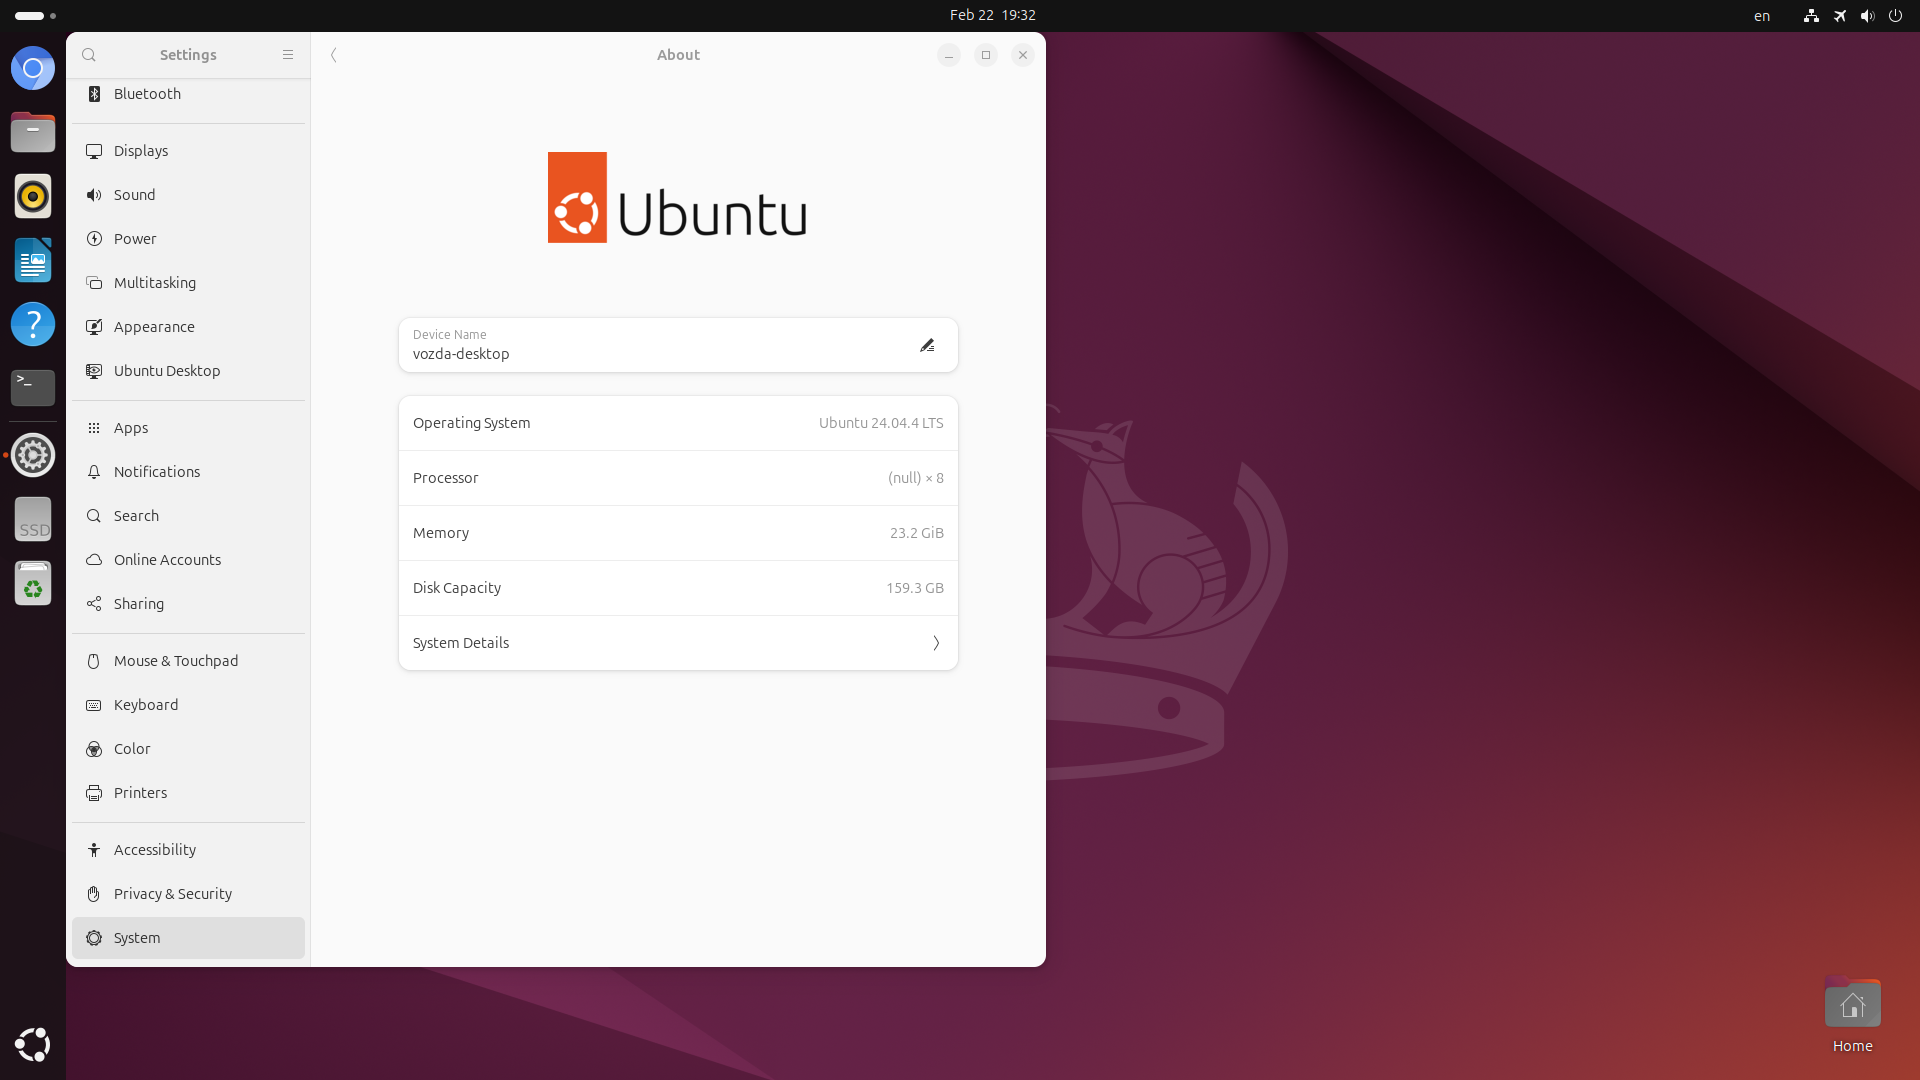The image size is (1920, 1080).
Task: Launch Terminal from the dock
Action: tap(33, 387)
